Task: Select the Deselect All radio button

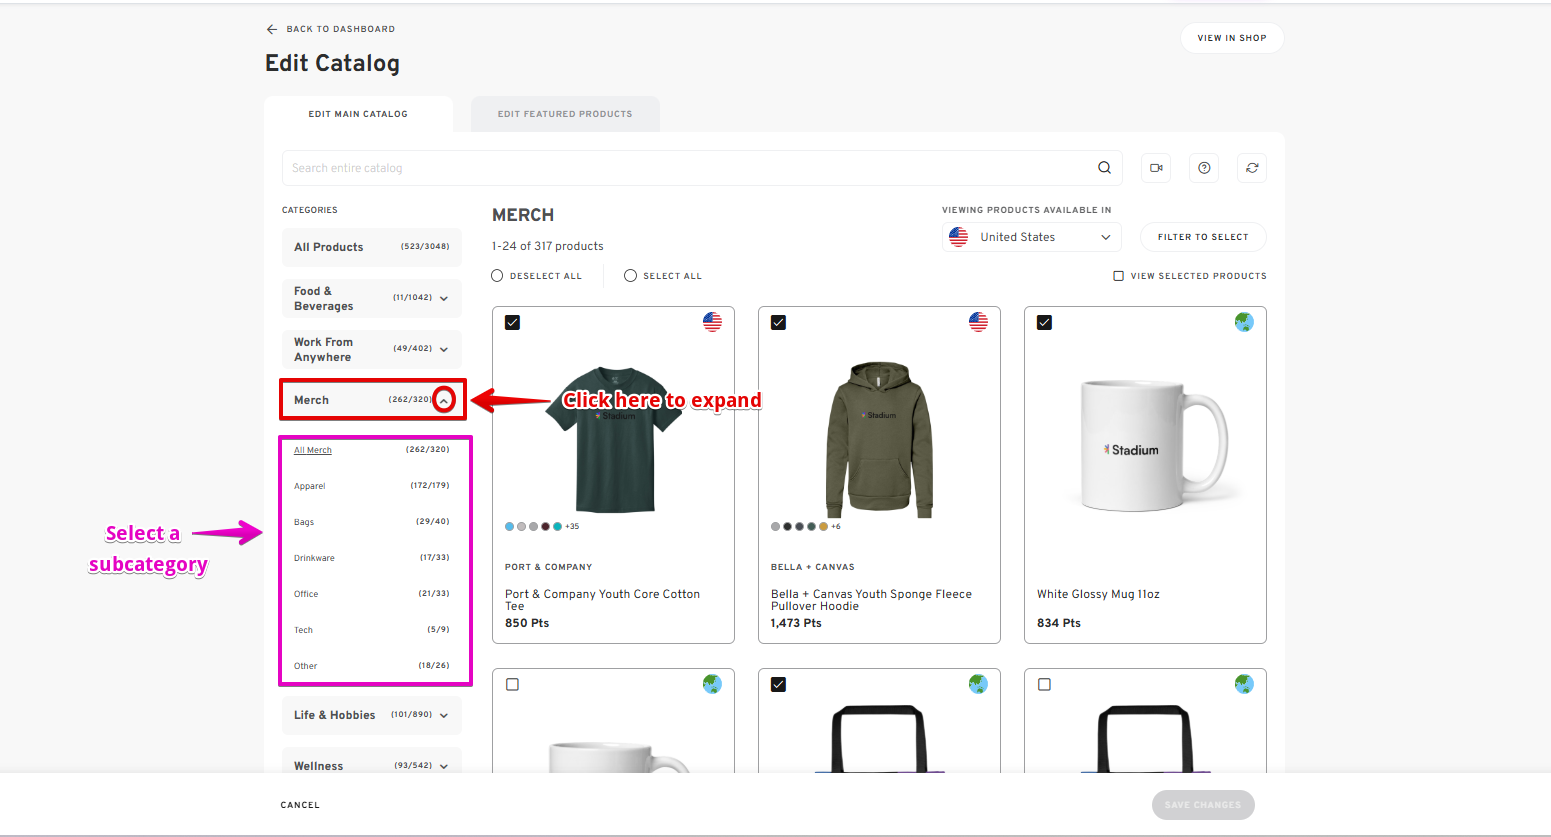Action: pyautogui.click(x=498, y=276)
